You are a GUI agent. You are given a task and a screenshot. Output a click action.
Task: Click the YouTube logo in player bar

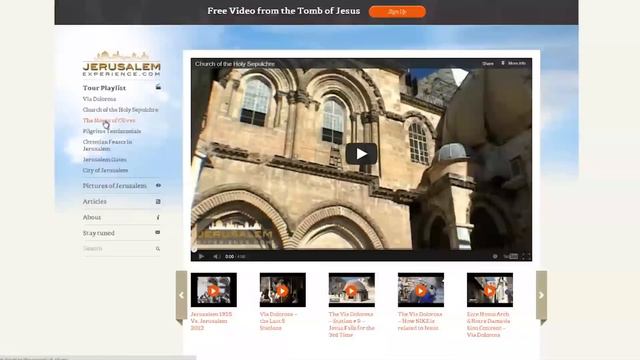(x=511, y=256)
